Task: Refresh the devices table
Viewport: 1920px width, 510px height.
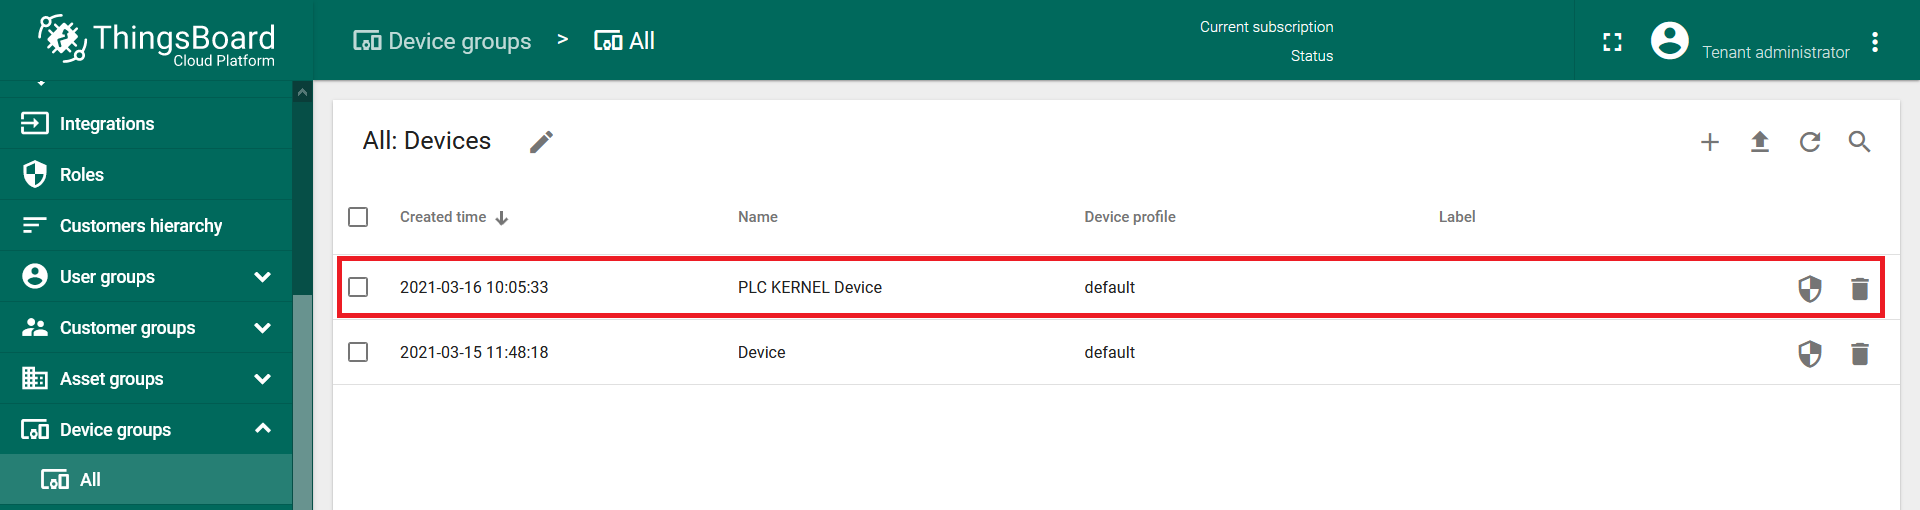Action: coord(1809,142)
